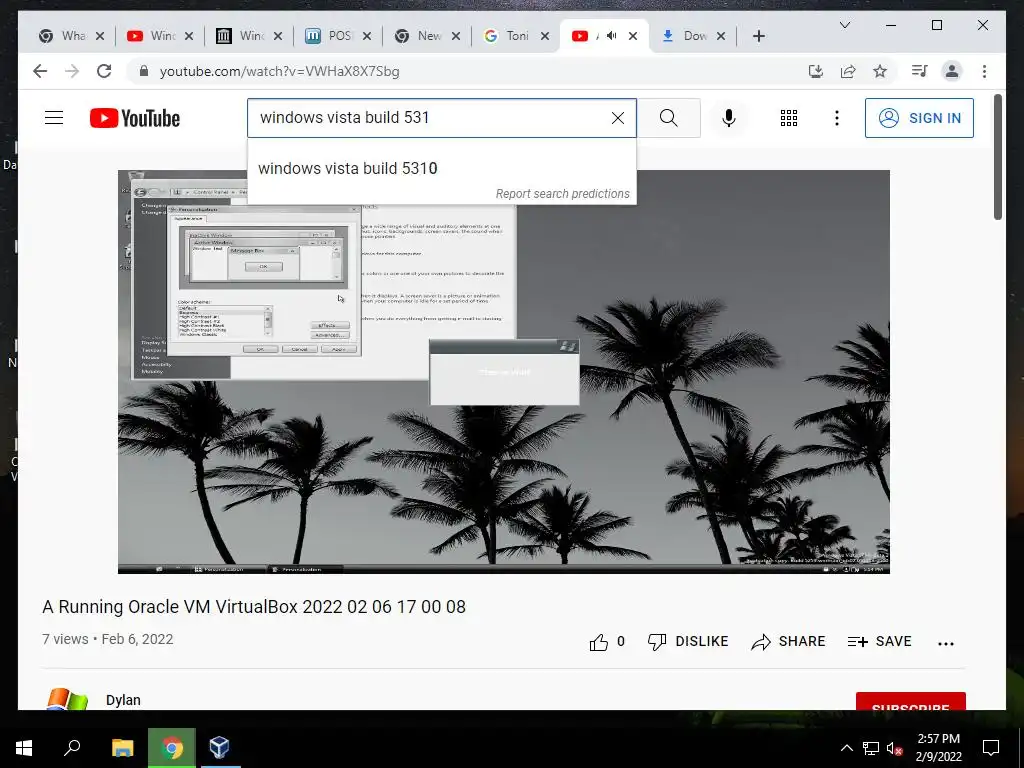The width and height of the screenshot is (1024, 768).
Task: Click the address bar URL
Action: (x=280, y=72)
